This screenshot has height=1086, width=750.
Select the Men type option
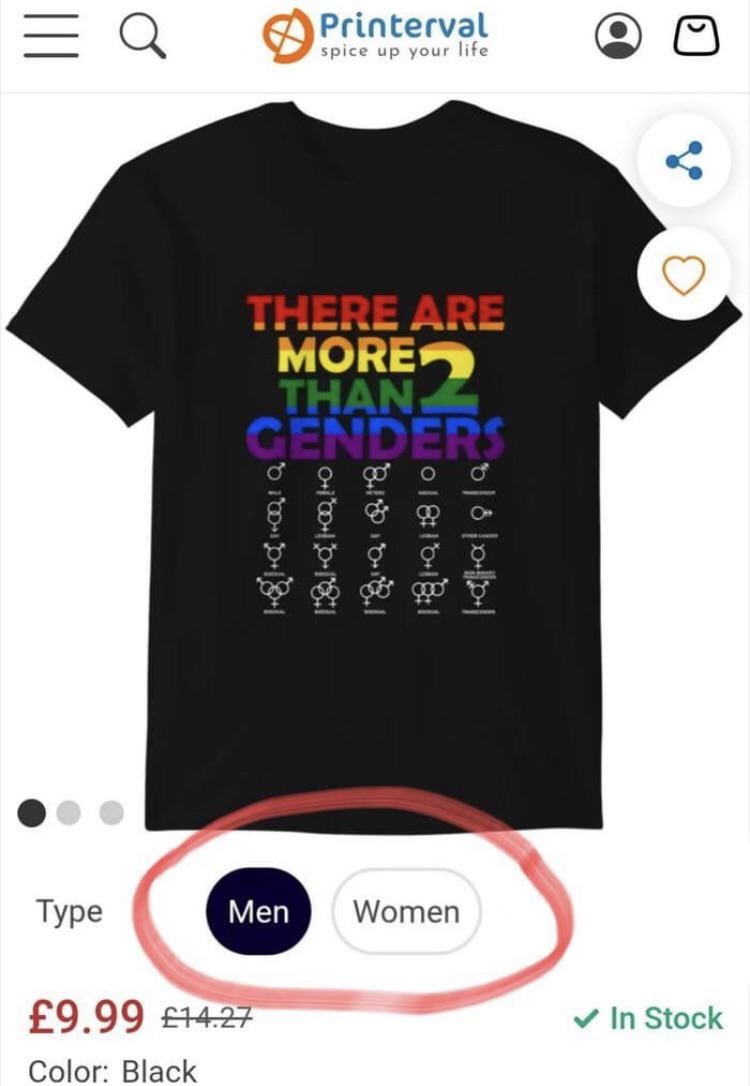258,911
